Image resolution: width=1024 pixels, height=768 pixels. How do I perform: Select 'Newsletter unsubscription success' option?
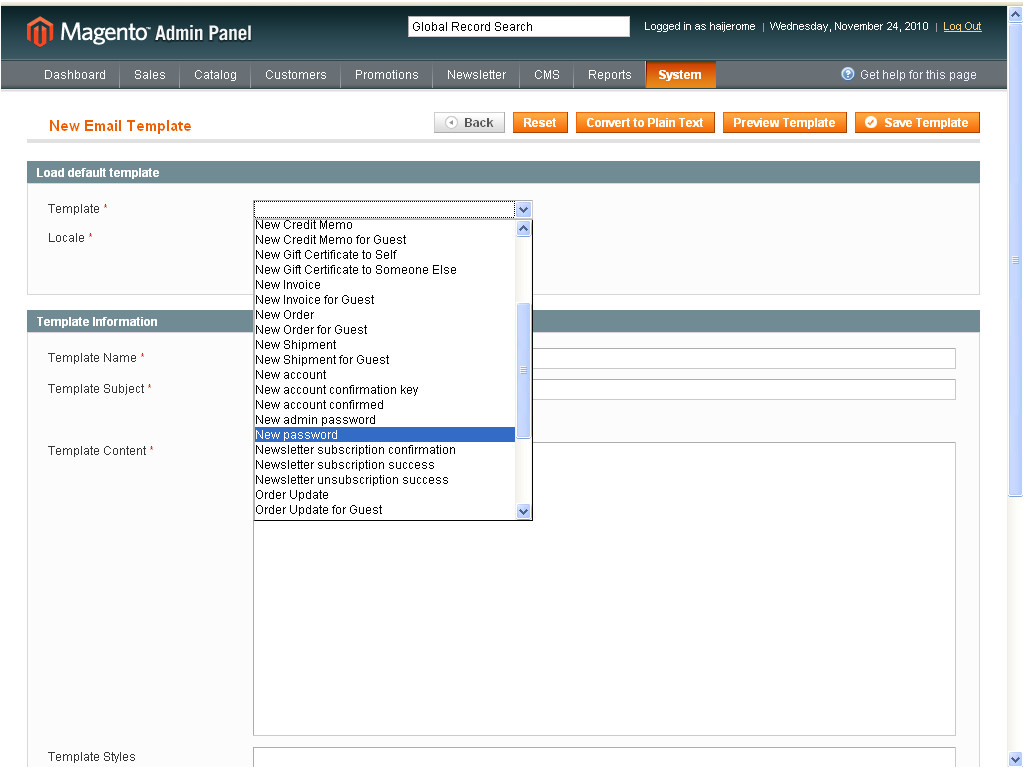coord(385,480)
